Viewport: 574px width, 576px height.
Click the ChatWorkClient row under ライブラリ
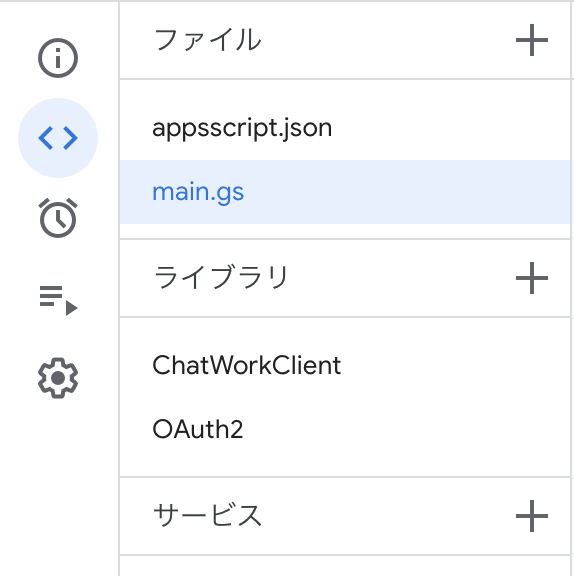[345, 366]
